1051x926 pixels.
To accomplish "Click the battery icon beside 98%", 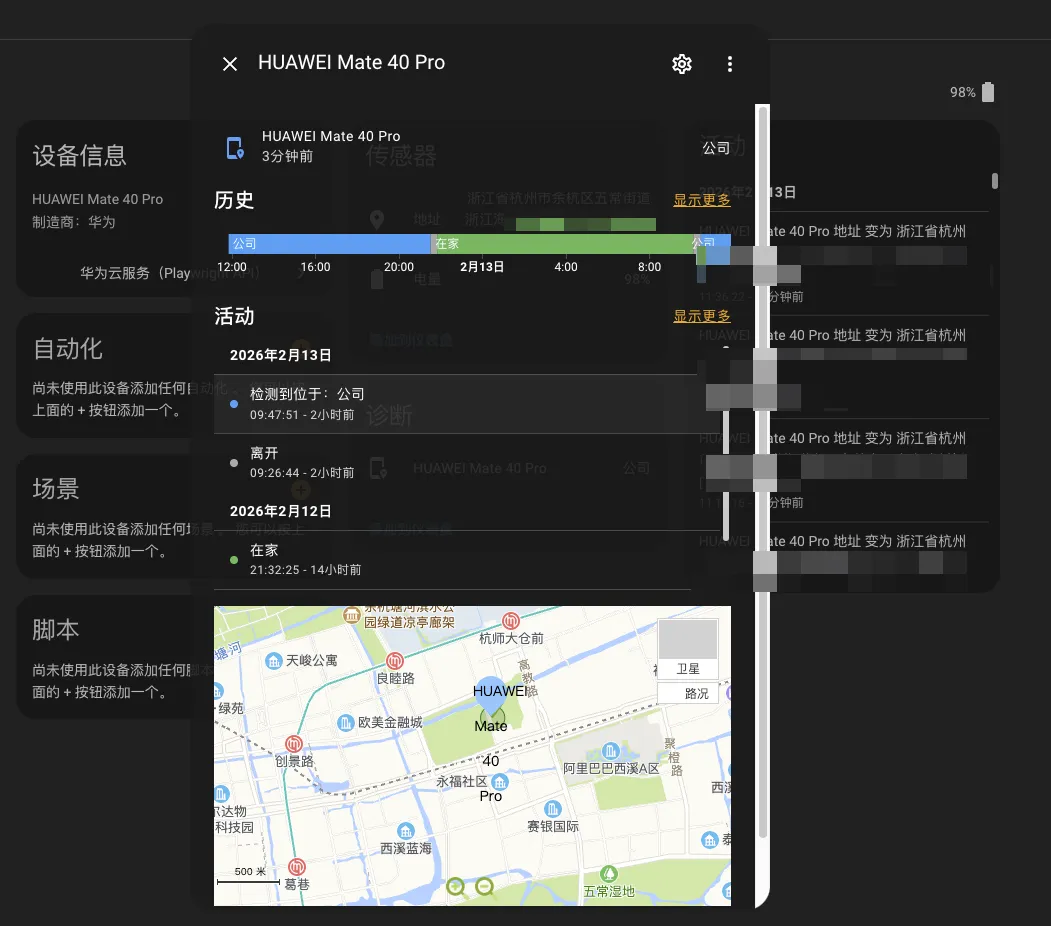I will point(988,92).
